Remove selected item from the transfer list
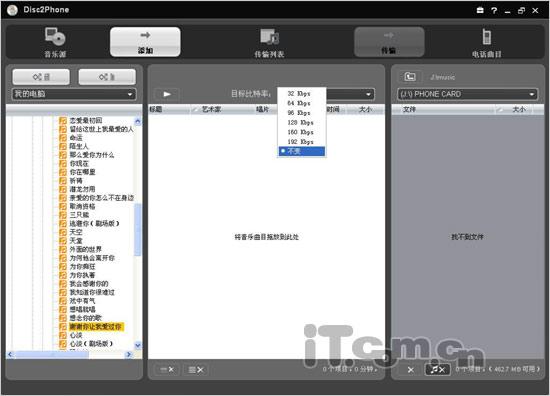Screen dimensions: 550x396 pyautogui.click(x=167, y=369)
